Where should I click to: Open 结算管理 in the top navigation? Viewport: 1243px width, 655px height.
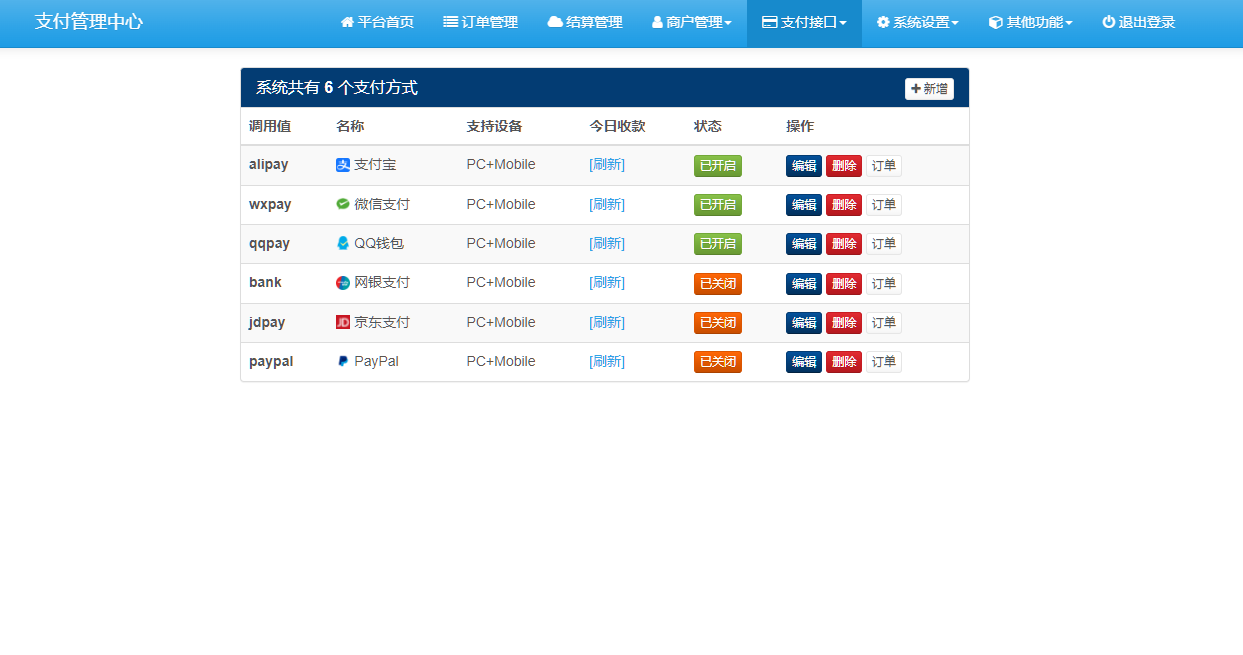point(585,22)
